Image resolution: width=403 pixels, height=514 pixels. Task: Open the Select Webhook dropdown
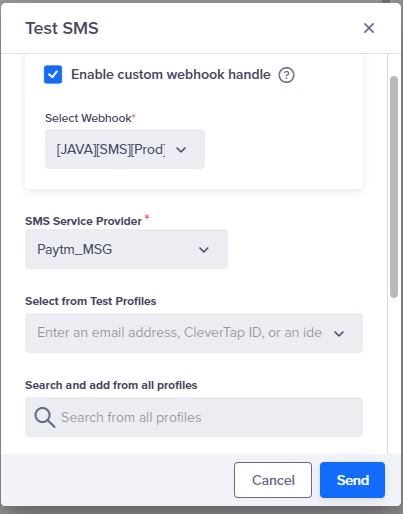(x=125, y=149)
